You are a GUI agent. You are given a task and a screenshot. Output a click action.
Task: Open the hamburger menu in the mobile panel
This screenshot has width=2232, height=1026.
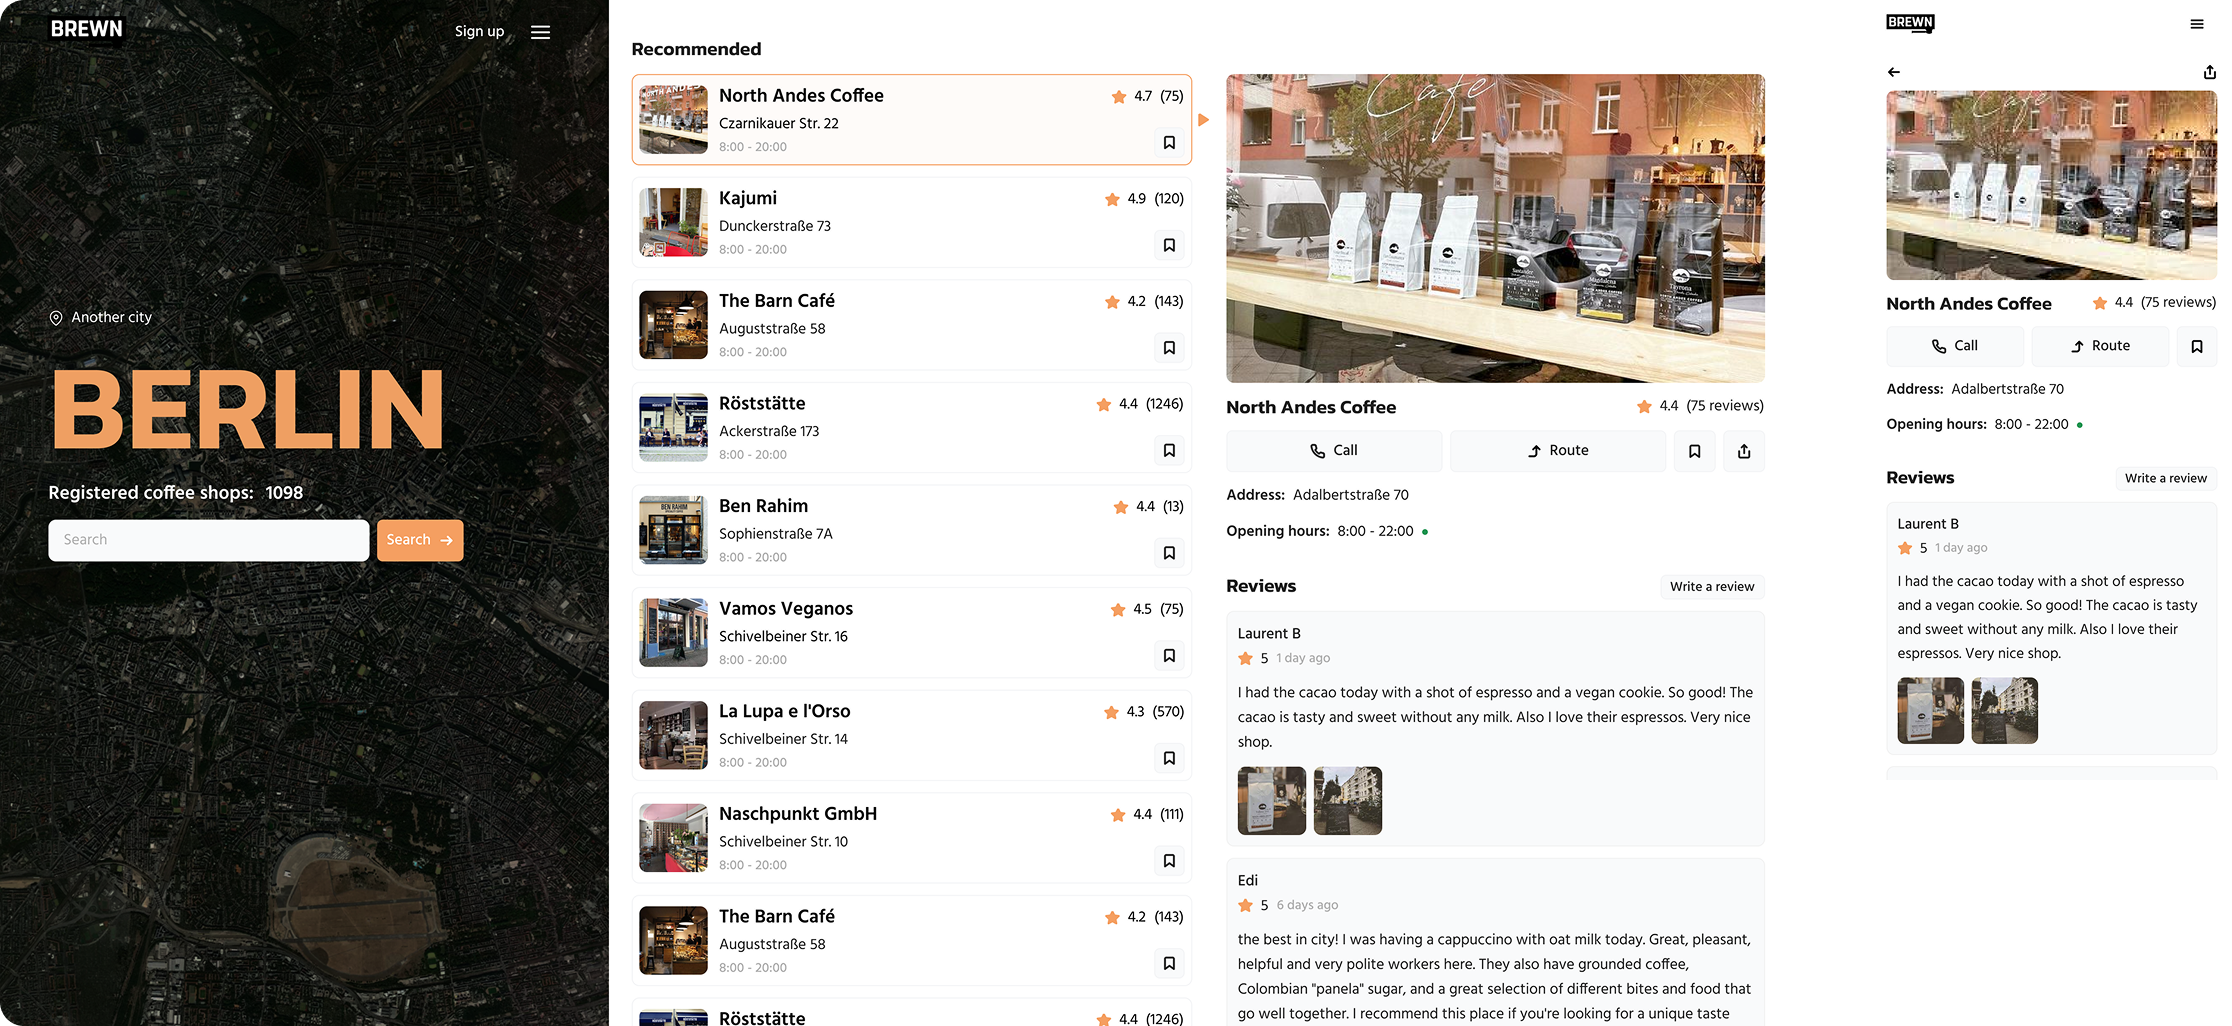coord(2196,24)
